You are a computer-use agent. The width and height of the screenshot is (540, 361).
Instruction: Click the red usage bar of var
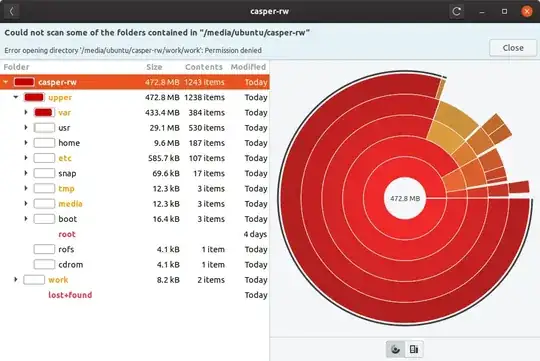tap(44, 112)
